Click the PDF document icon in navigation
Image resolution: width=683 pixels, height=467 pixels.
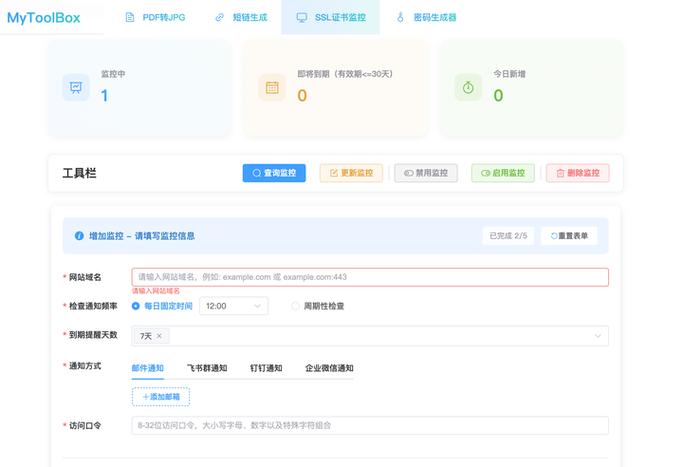click(x=129, y=17)
